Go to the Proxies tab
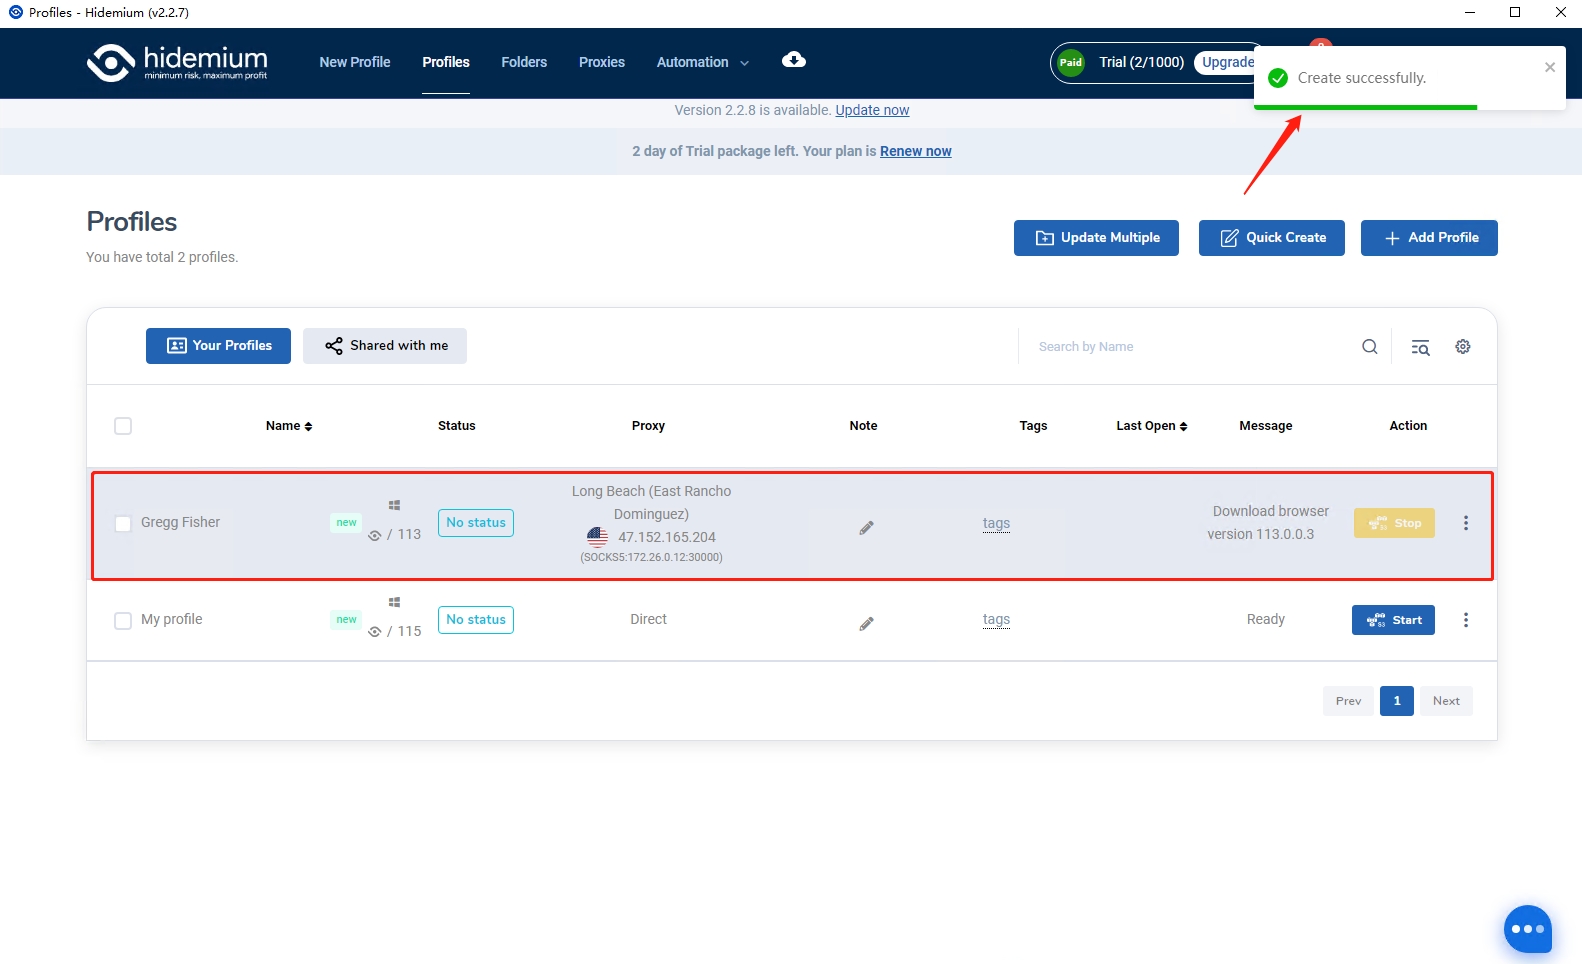Image resolution: width=1582 pixels, height=964 pixels. point(601,62)
